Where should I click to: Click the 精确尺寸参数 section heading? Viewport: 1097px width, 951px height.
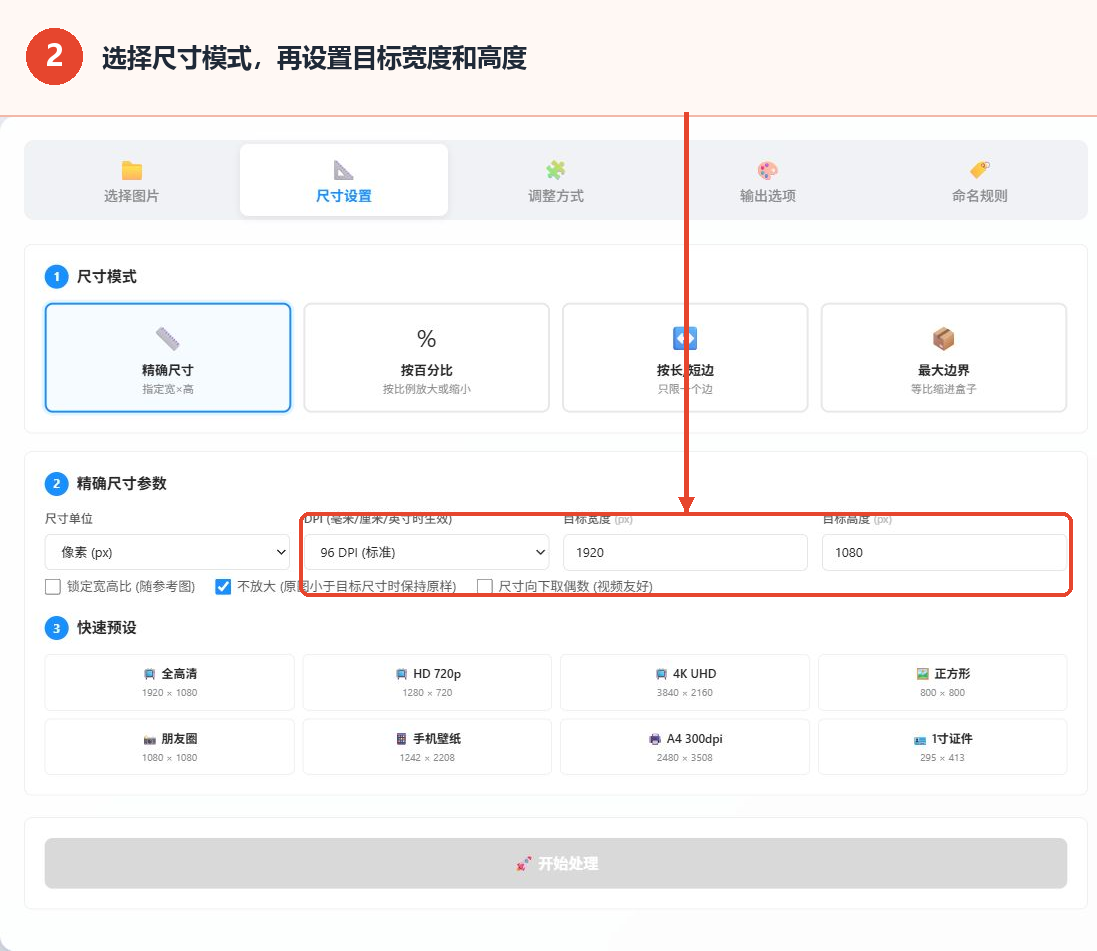tap(122, 484)
